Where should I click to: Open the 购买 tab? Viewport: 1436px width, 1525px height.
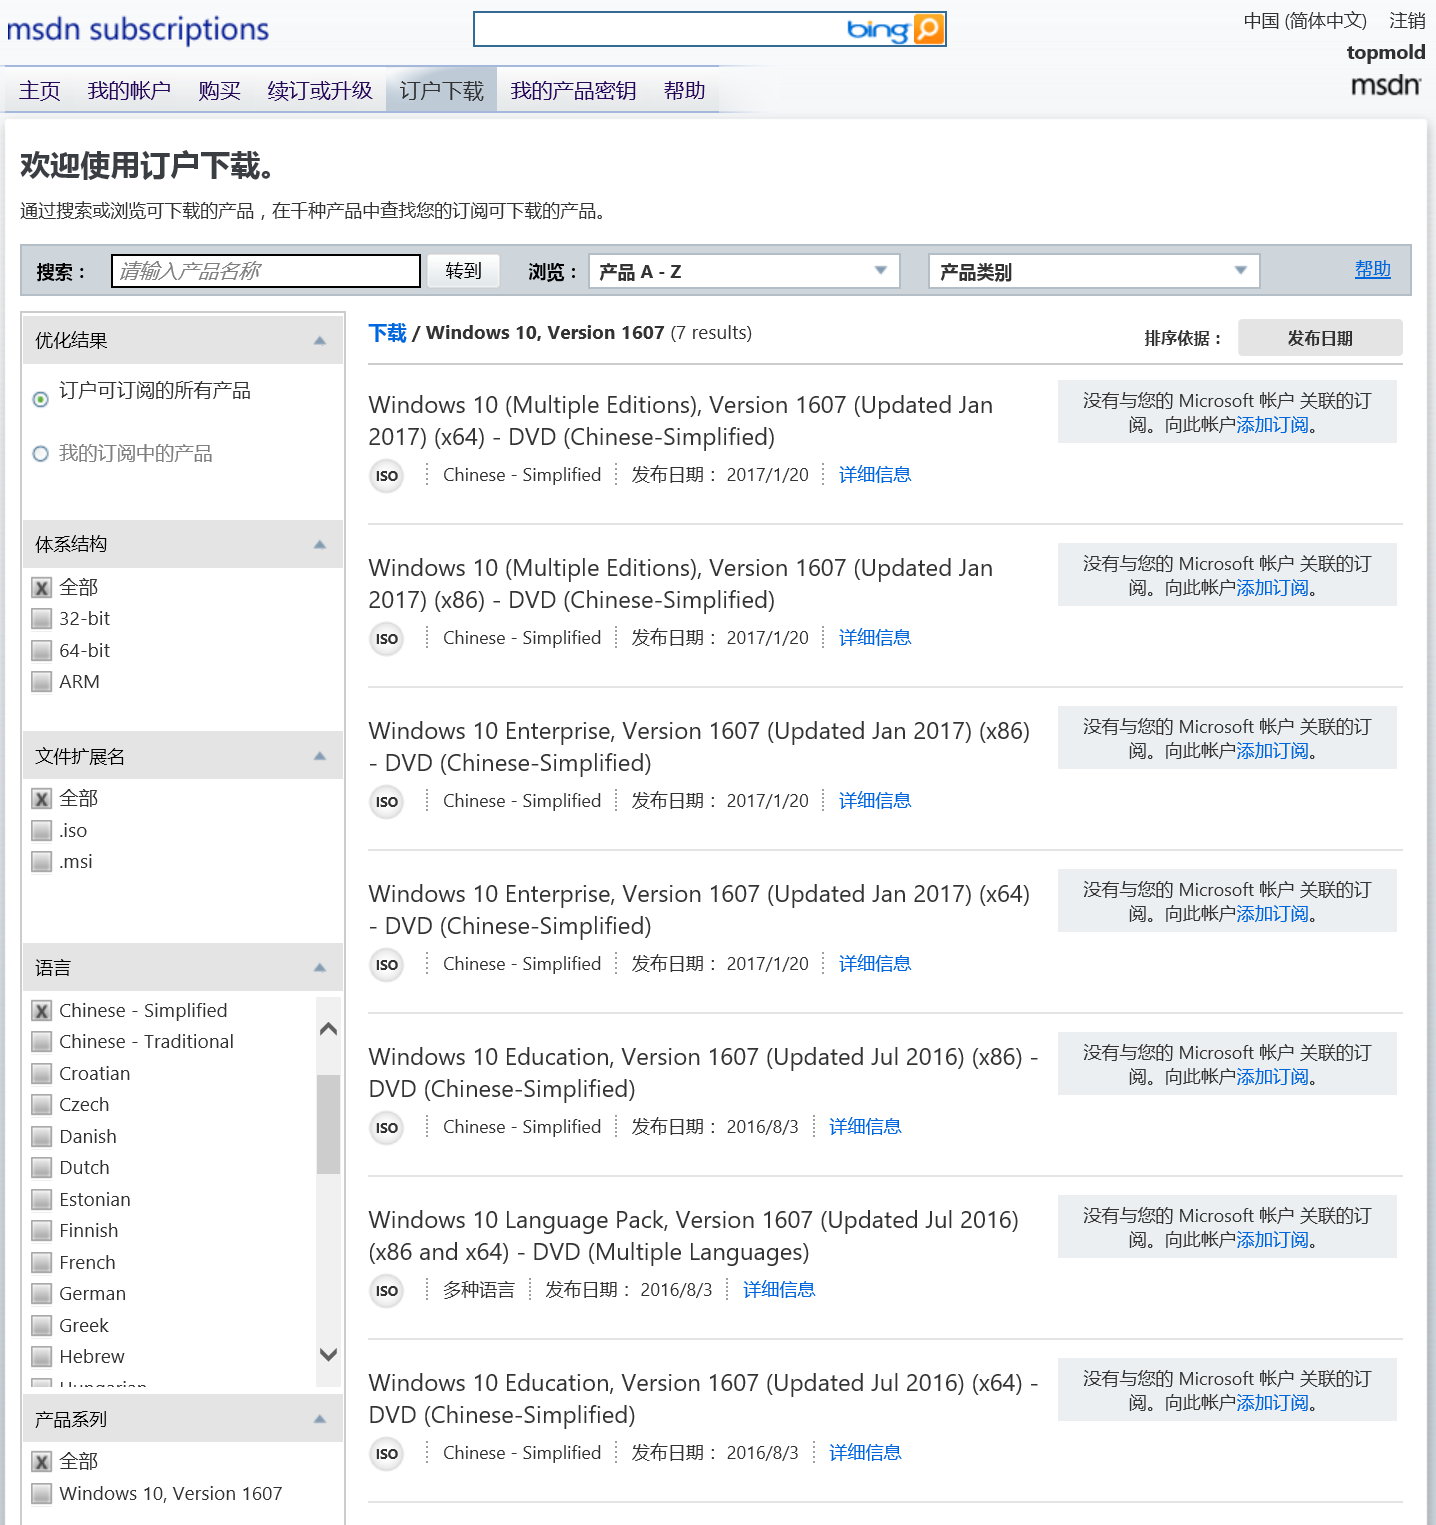[x=219, y=91]
